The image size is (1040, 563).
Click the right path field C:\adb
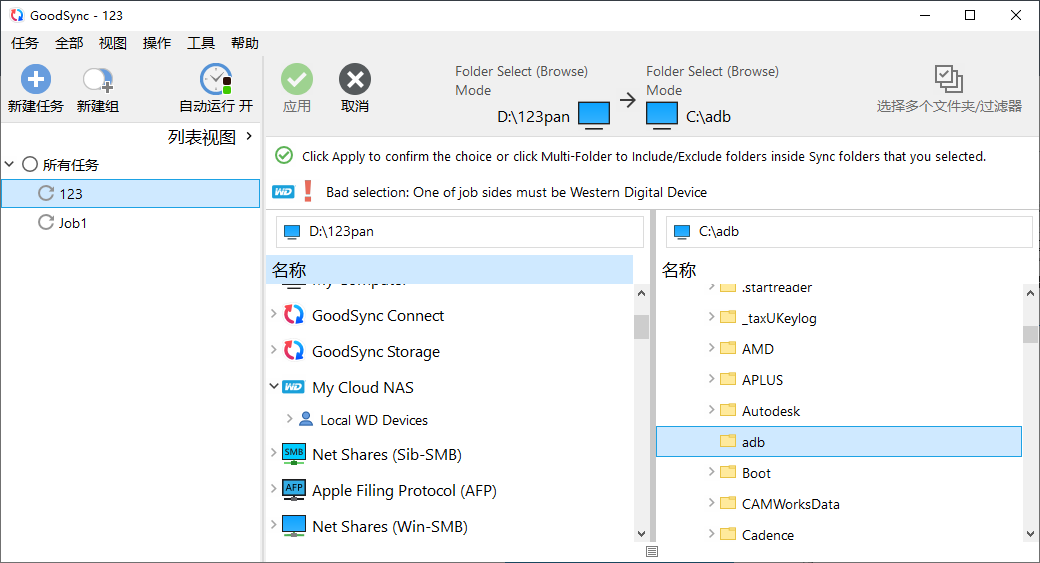849,231
